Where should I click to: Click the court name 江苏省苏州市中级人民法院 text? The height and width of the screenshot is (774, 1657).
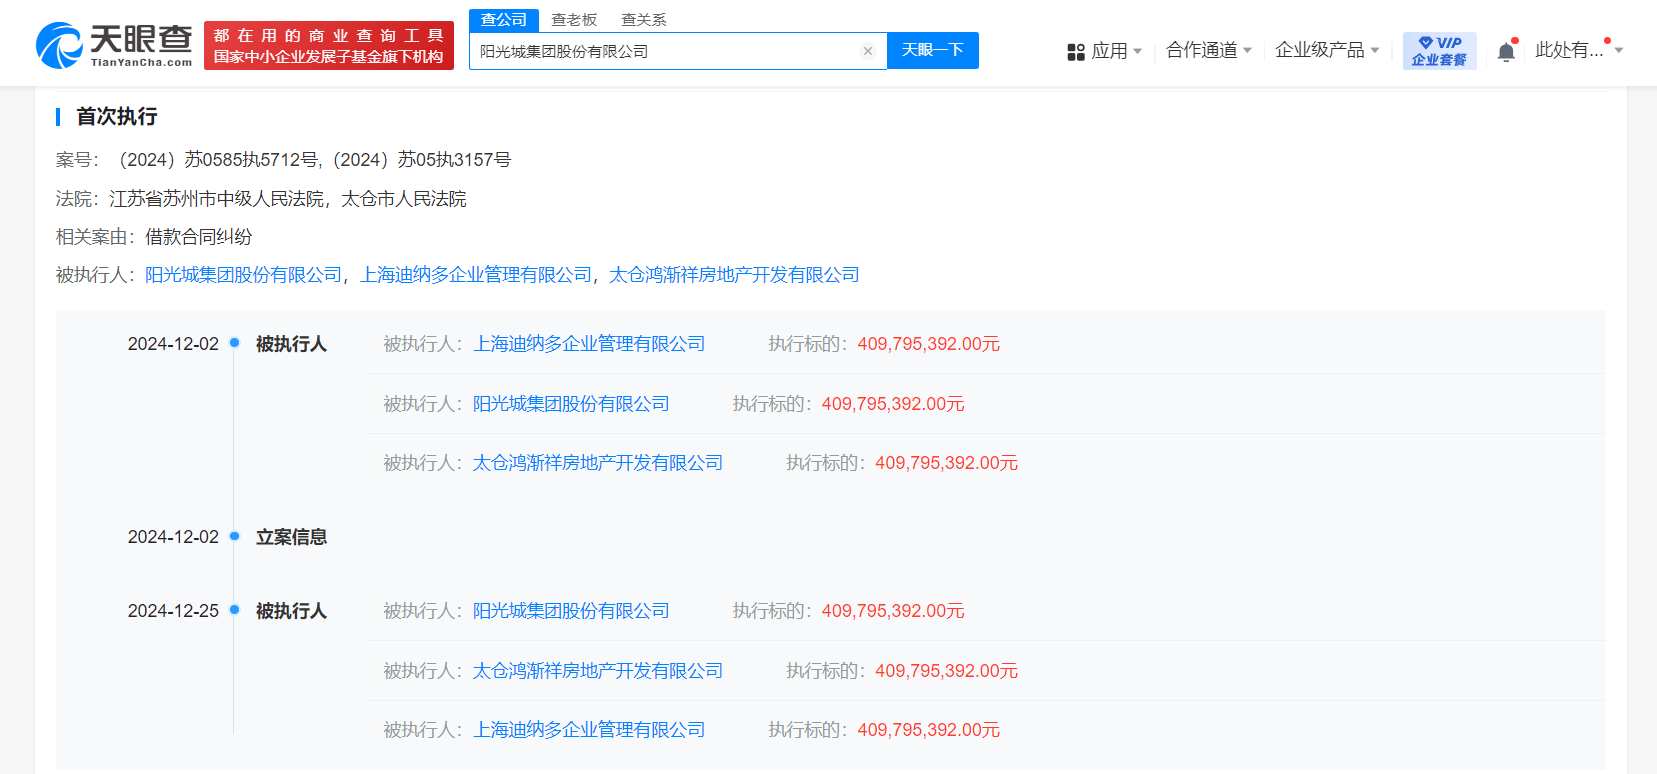pos(217,199)
